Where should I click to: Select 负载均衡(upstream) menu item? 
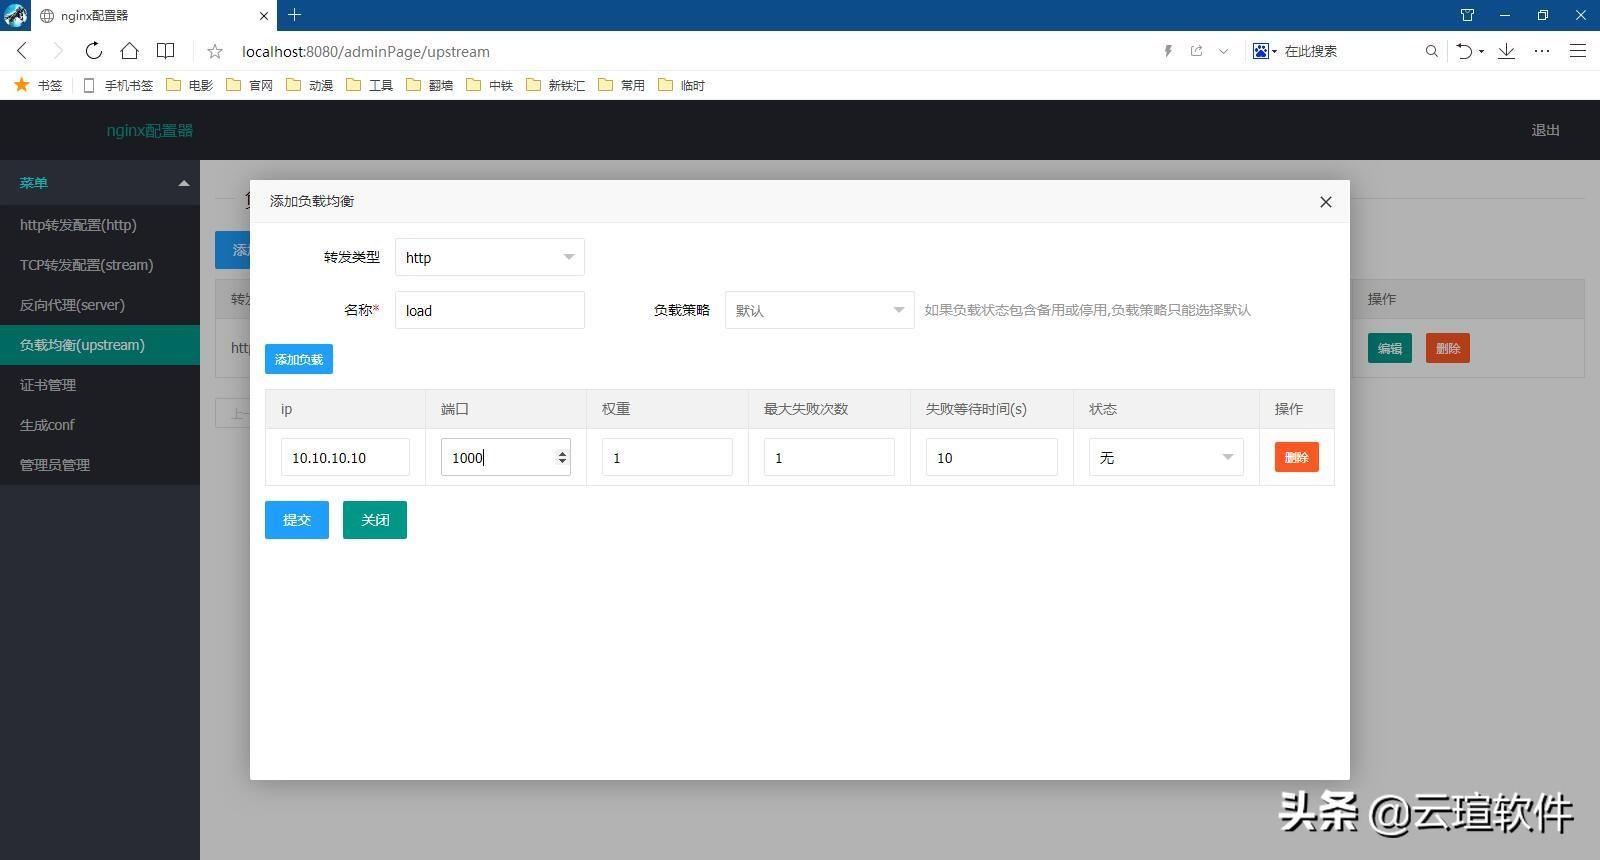(x=100, y=345)
